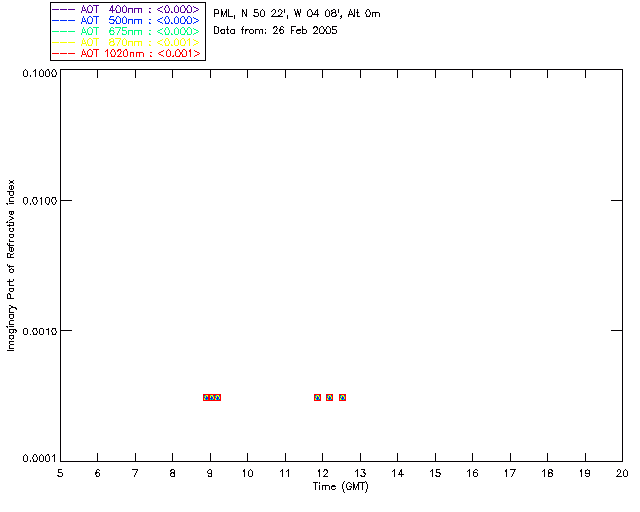Image resolution: width=640 pixels, height=512 pixels.
Task: Click the data marker near 12.5 GMT
Action: pyautogui.click(x=342, y=397)
